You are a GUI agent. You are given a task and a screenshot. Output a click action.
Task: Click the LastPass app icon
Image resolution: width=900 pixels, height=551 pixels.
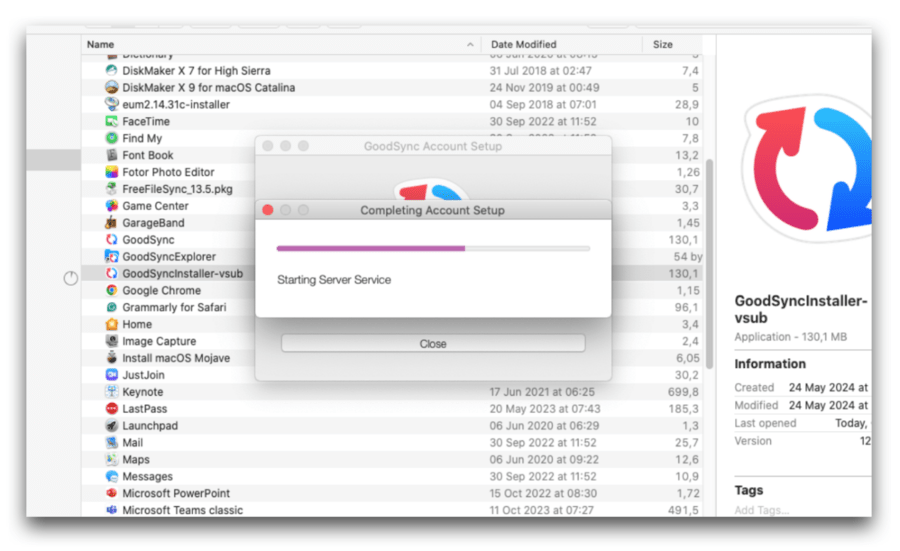point(111,409)
